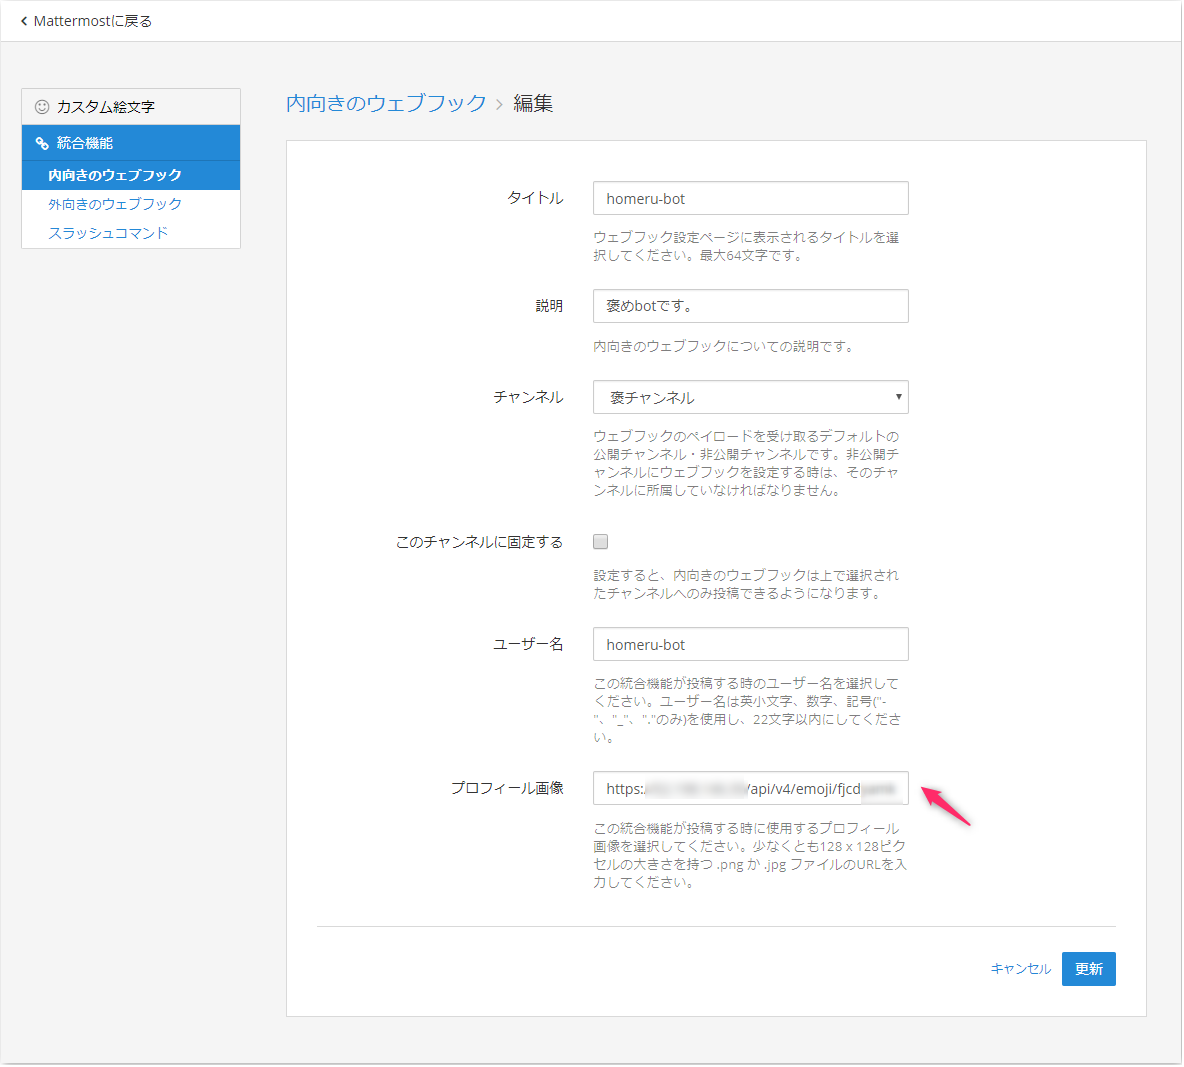
Task: Click the キャンセル link
Action: point(1019,968)
